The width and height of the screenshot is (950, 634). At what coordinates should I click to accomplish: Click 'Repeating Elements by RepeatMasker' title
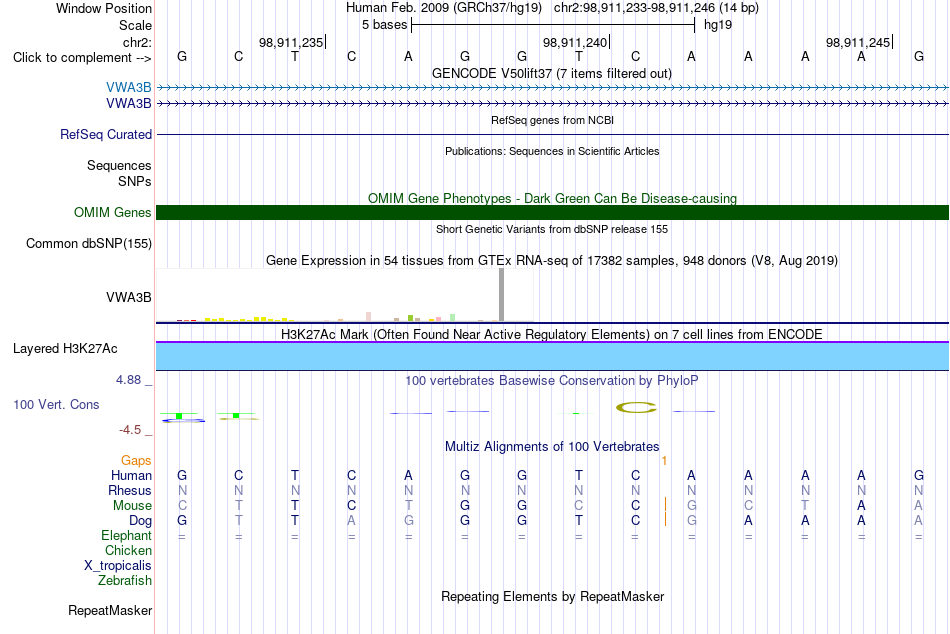tap(552, 596)
